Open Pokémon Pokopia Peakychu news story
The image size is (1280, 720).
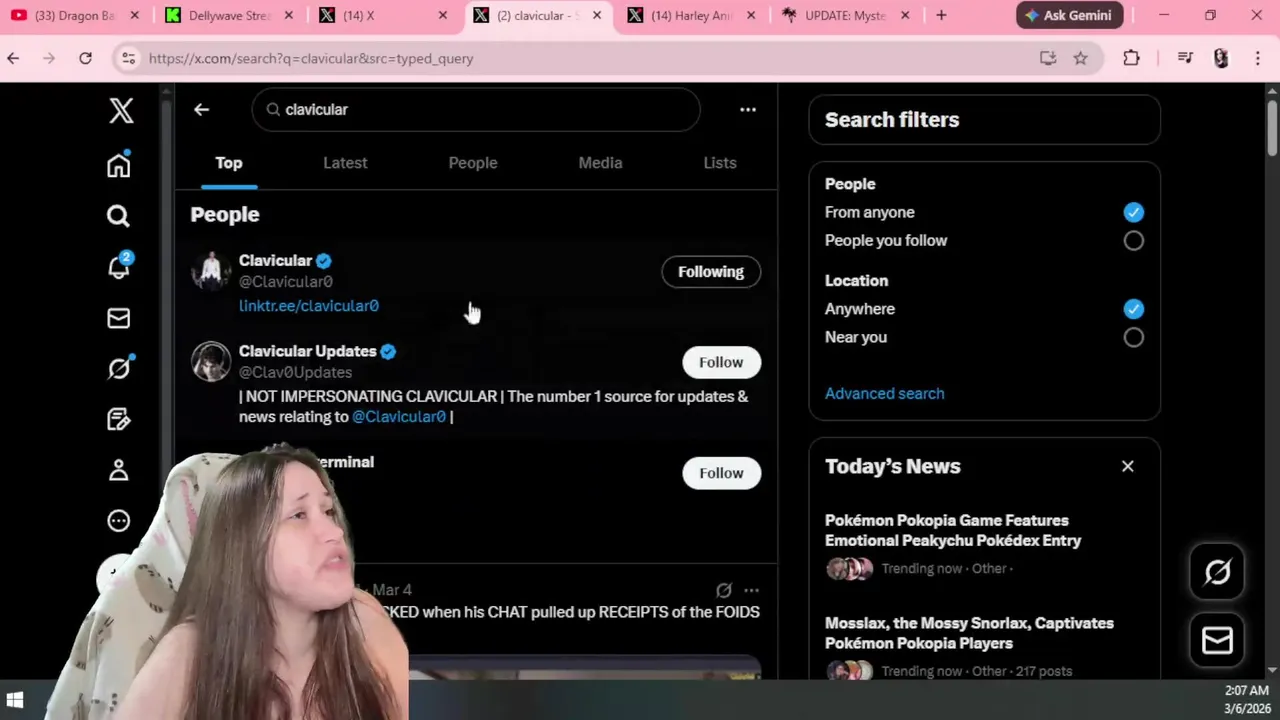click(x=953, y=530)
